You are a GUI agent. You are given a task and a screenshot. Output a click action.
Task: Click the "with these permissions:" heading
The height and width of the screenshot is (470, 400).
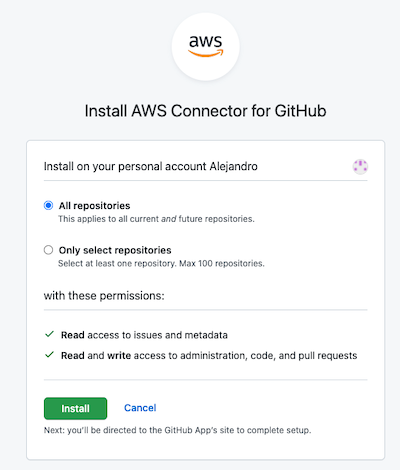(104, 296)
